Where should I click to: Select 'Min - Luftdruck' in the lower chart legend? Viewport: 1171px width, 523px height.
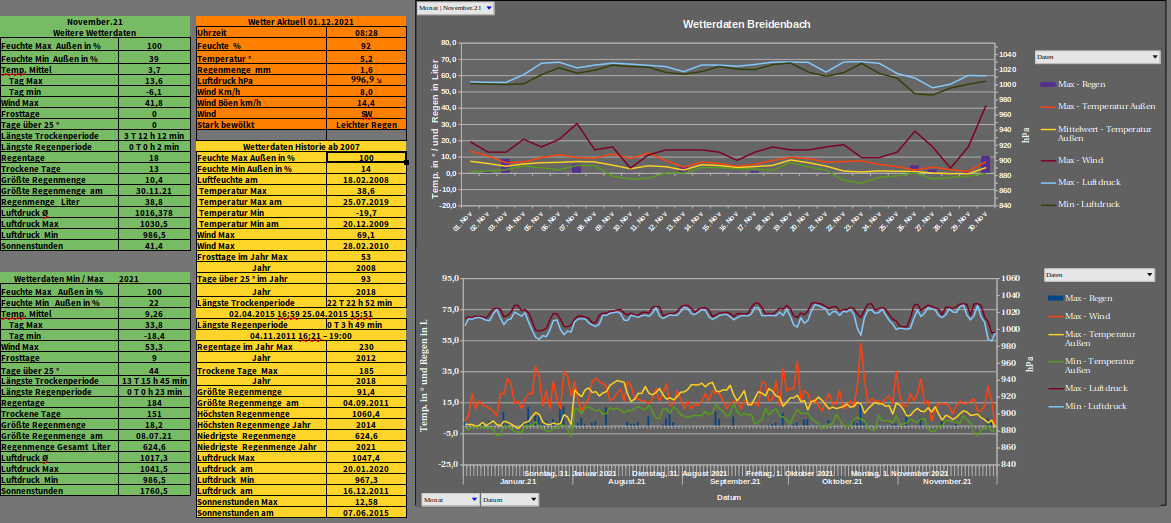(x=1096, y=406)
